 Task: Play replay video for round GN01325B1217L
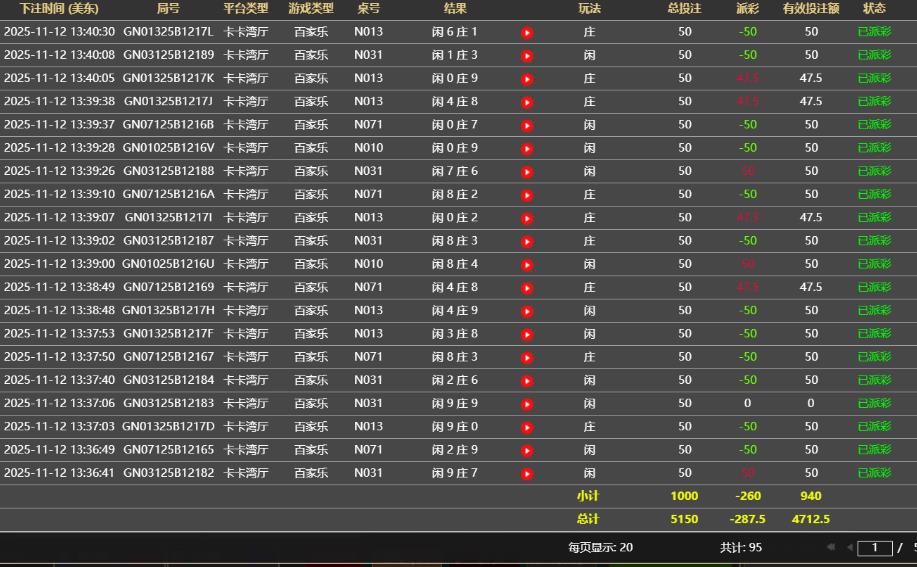(527, 32)
